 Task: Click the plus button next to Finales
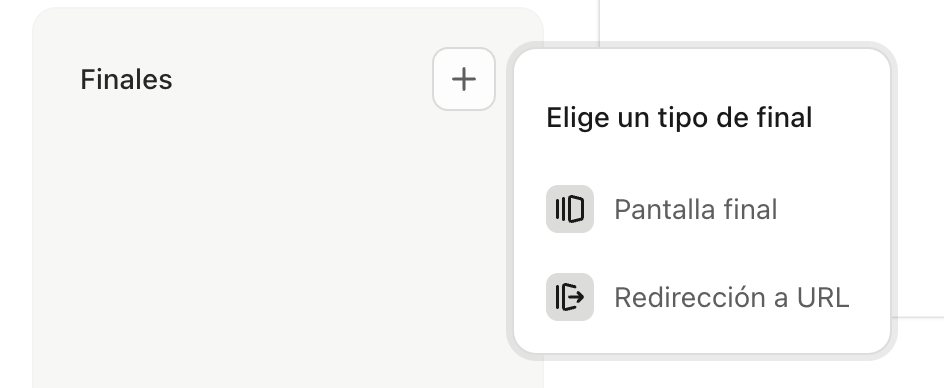click(464, 79)
